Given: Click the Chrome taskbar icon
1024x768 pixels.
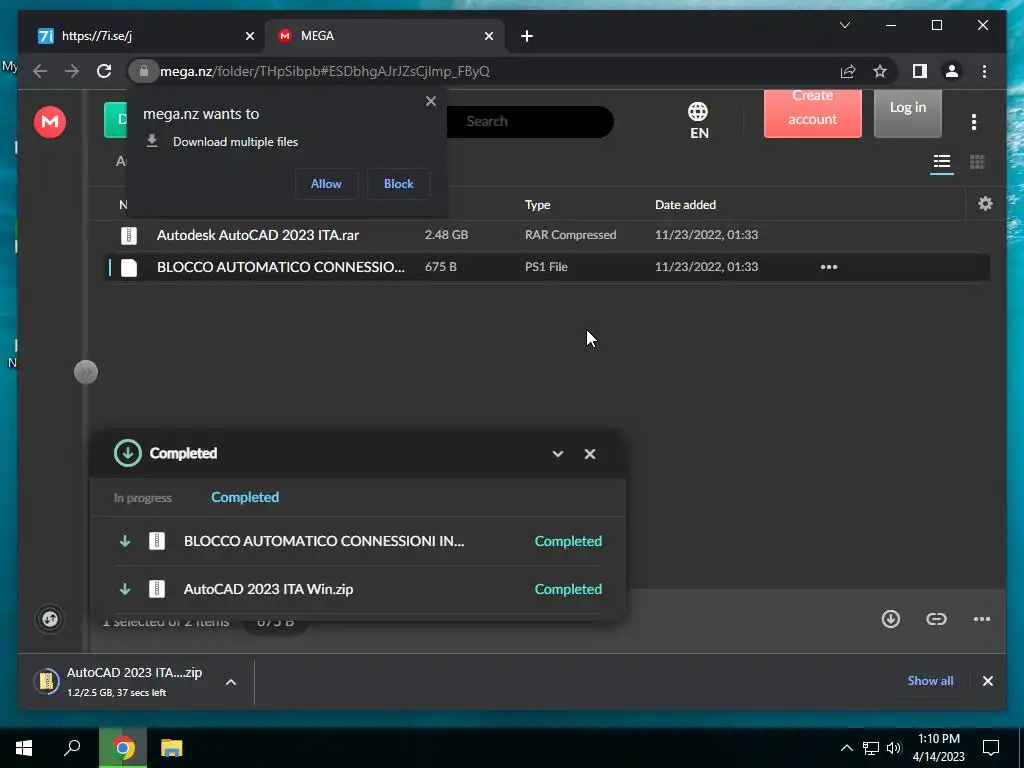Looking at the screenshot, I should [123, 748].
